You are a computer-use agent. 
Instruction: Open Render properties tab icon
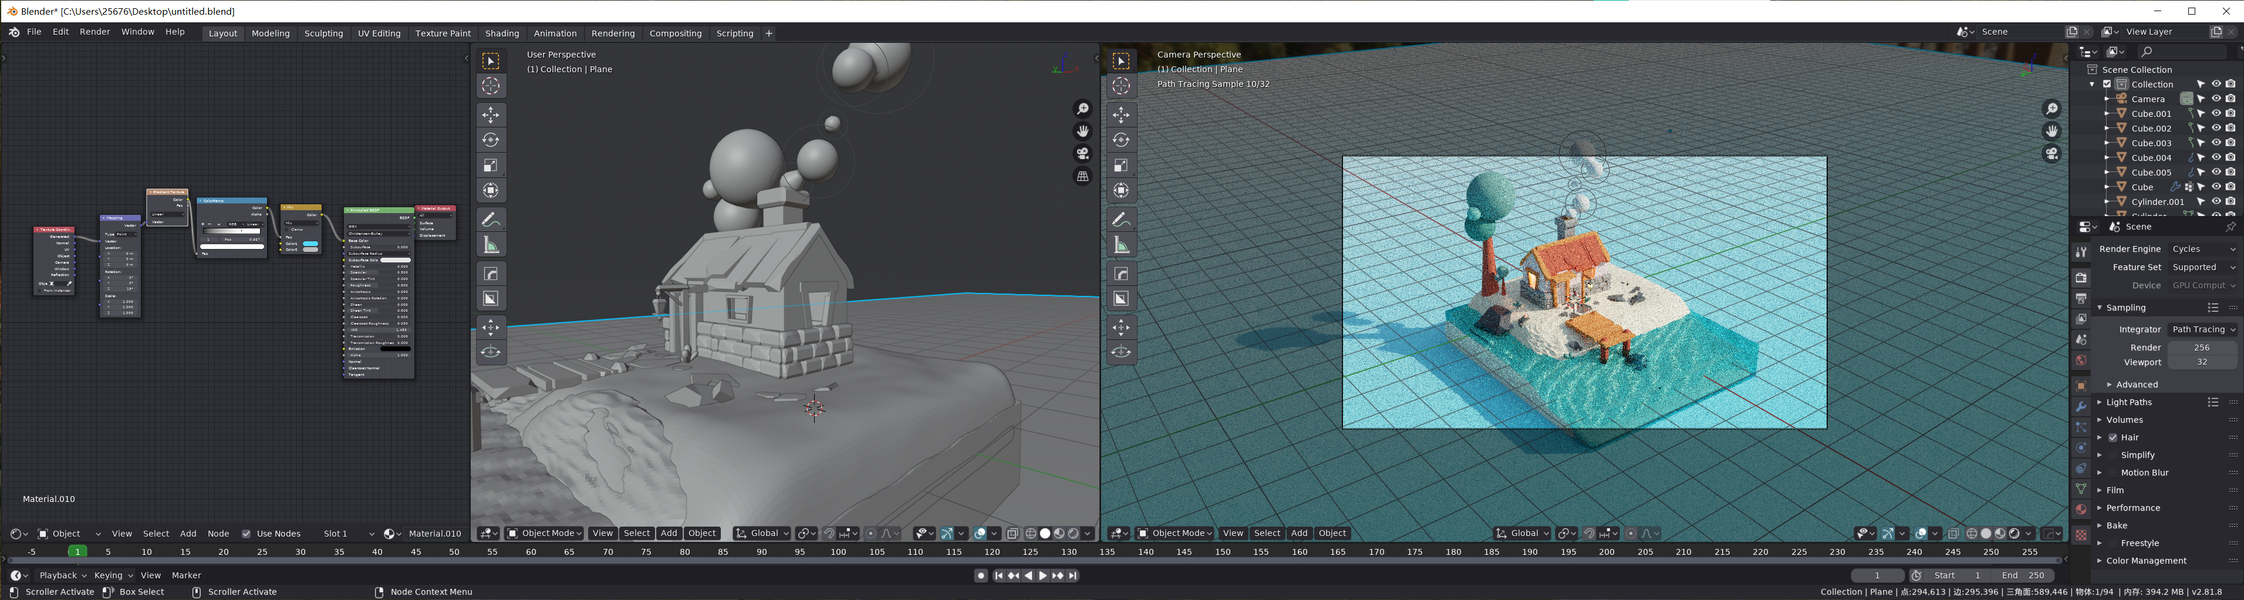(x=2081, y=277)
